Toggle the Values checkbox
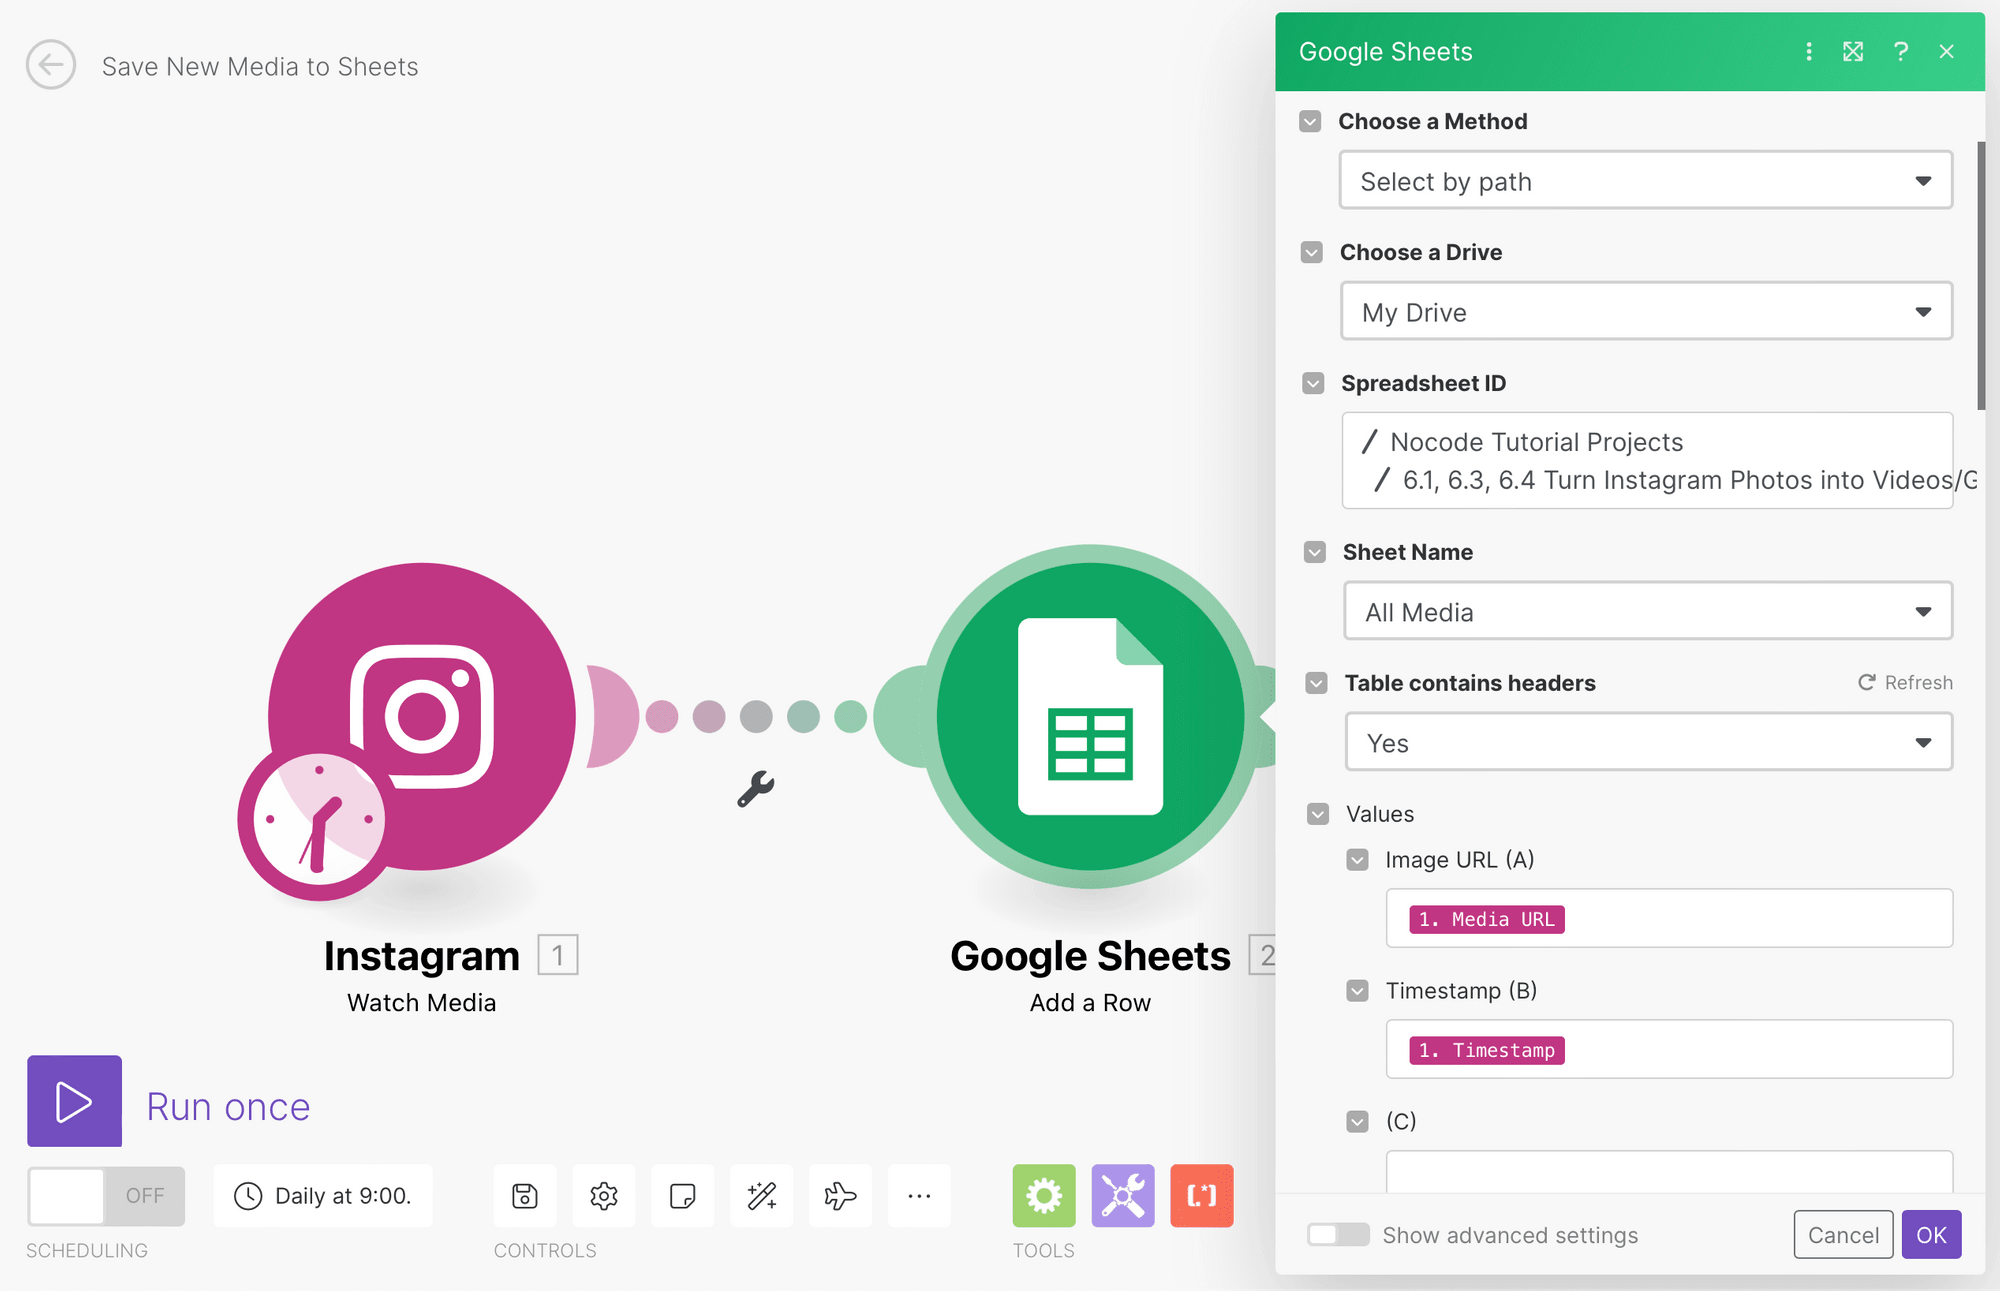The width and height of the screenshot is (2000, 1291). [1318, 815]
